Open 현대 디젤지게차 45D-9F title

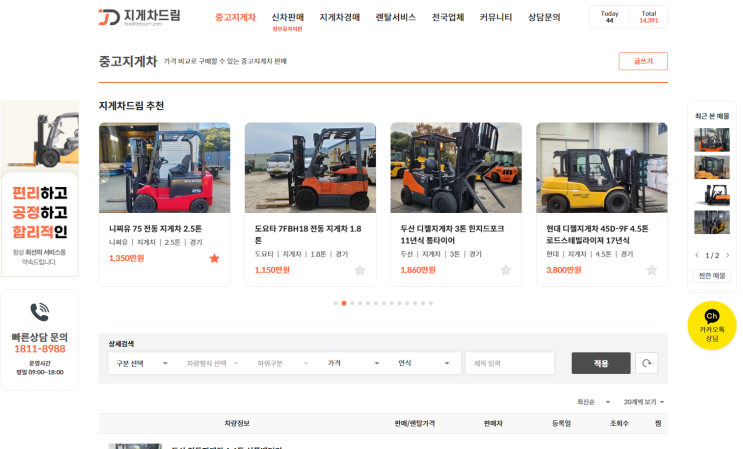coord(597,234)
